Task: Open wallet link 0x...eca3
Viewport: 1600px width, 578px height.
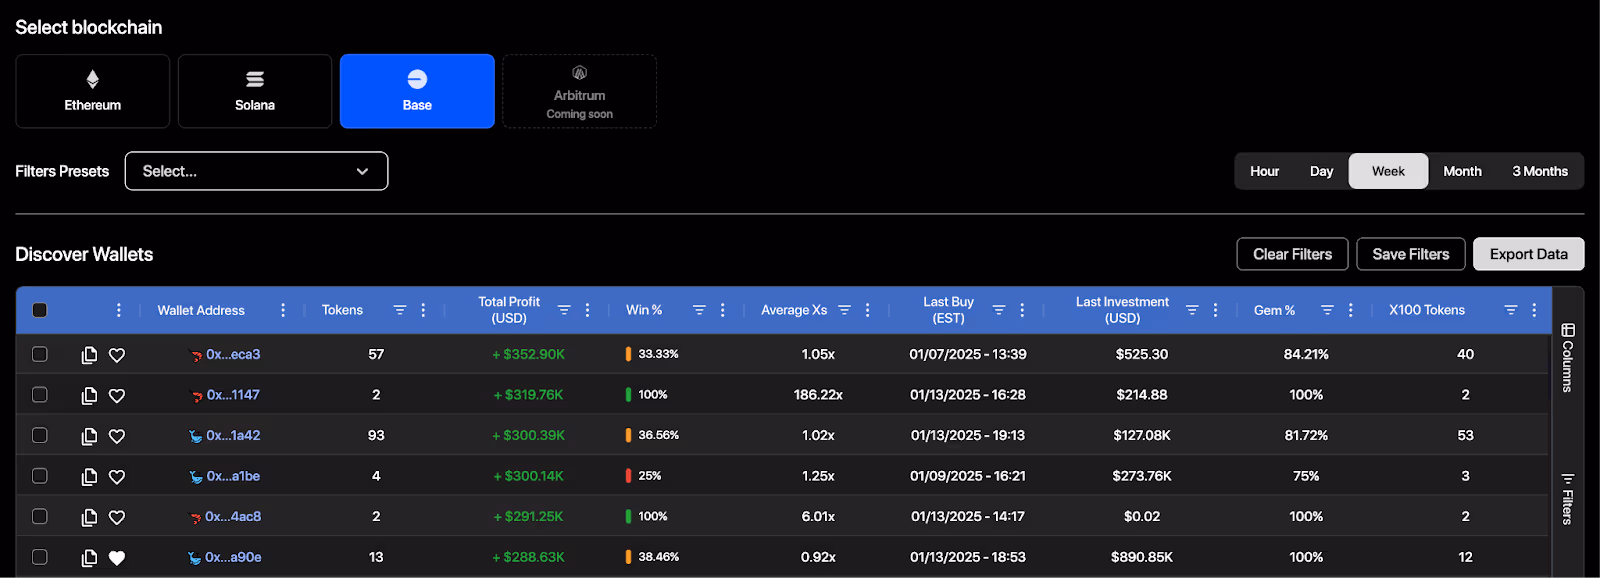Action: pyautogui.click(x=233, y=354)
